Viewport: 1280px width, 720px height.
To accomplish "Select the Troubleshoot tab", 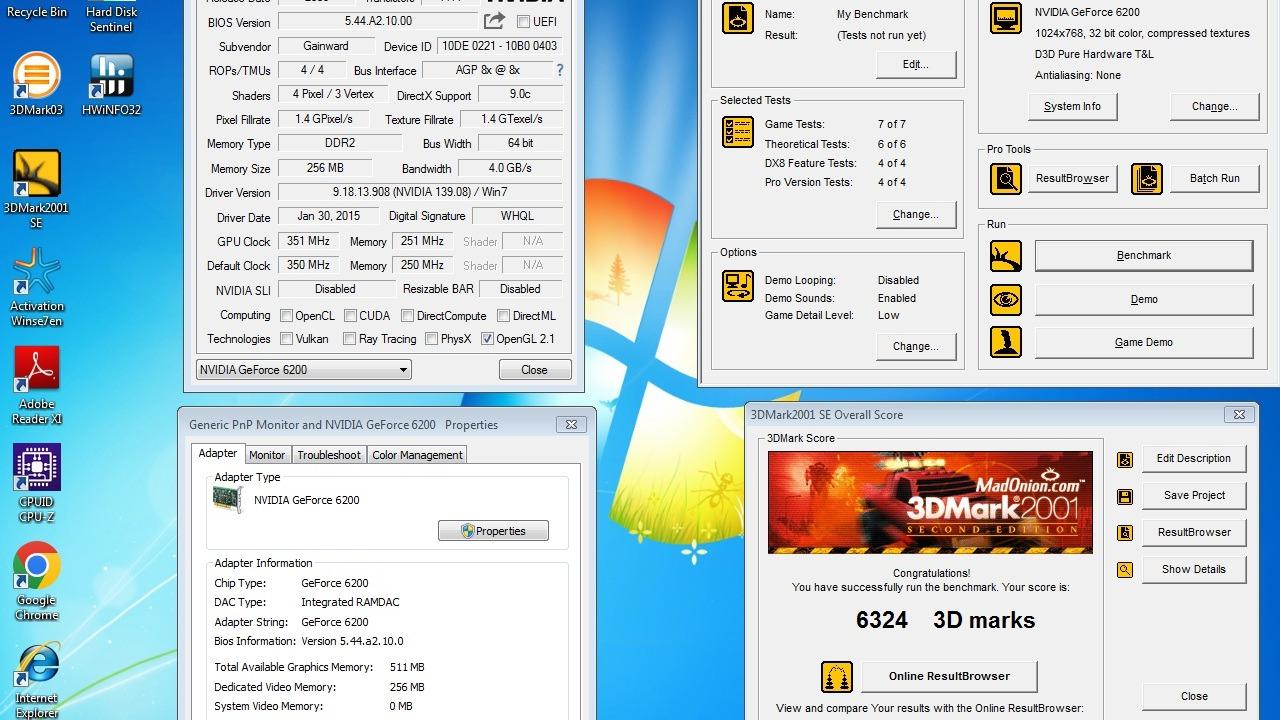I will point(328,455).
